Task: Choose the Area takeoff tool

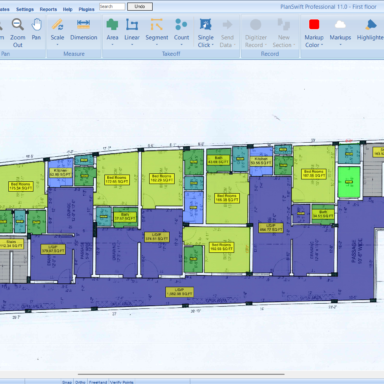Action: pyautogui.click(x=112, y=32)
